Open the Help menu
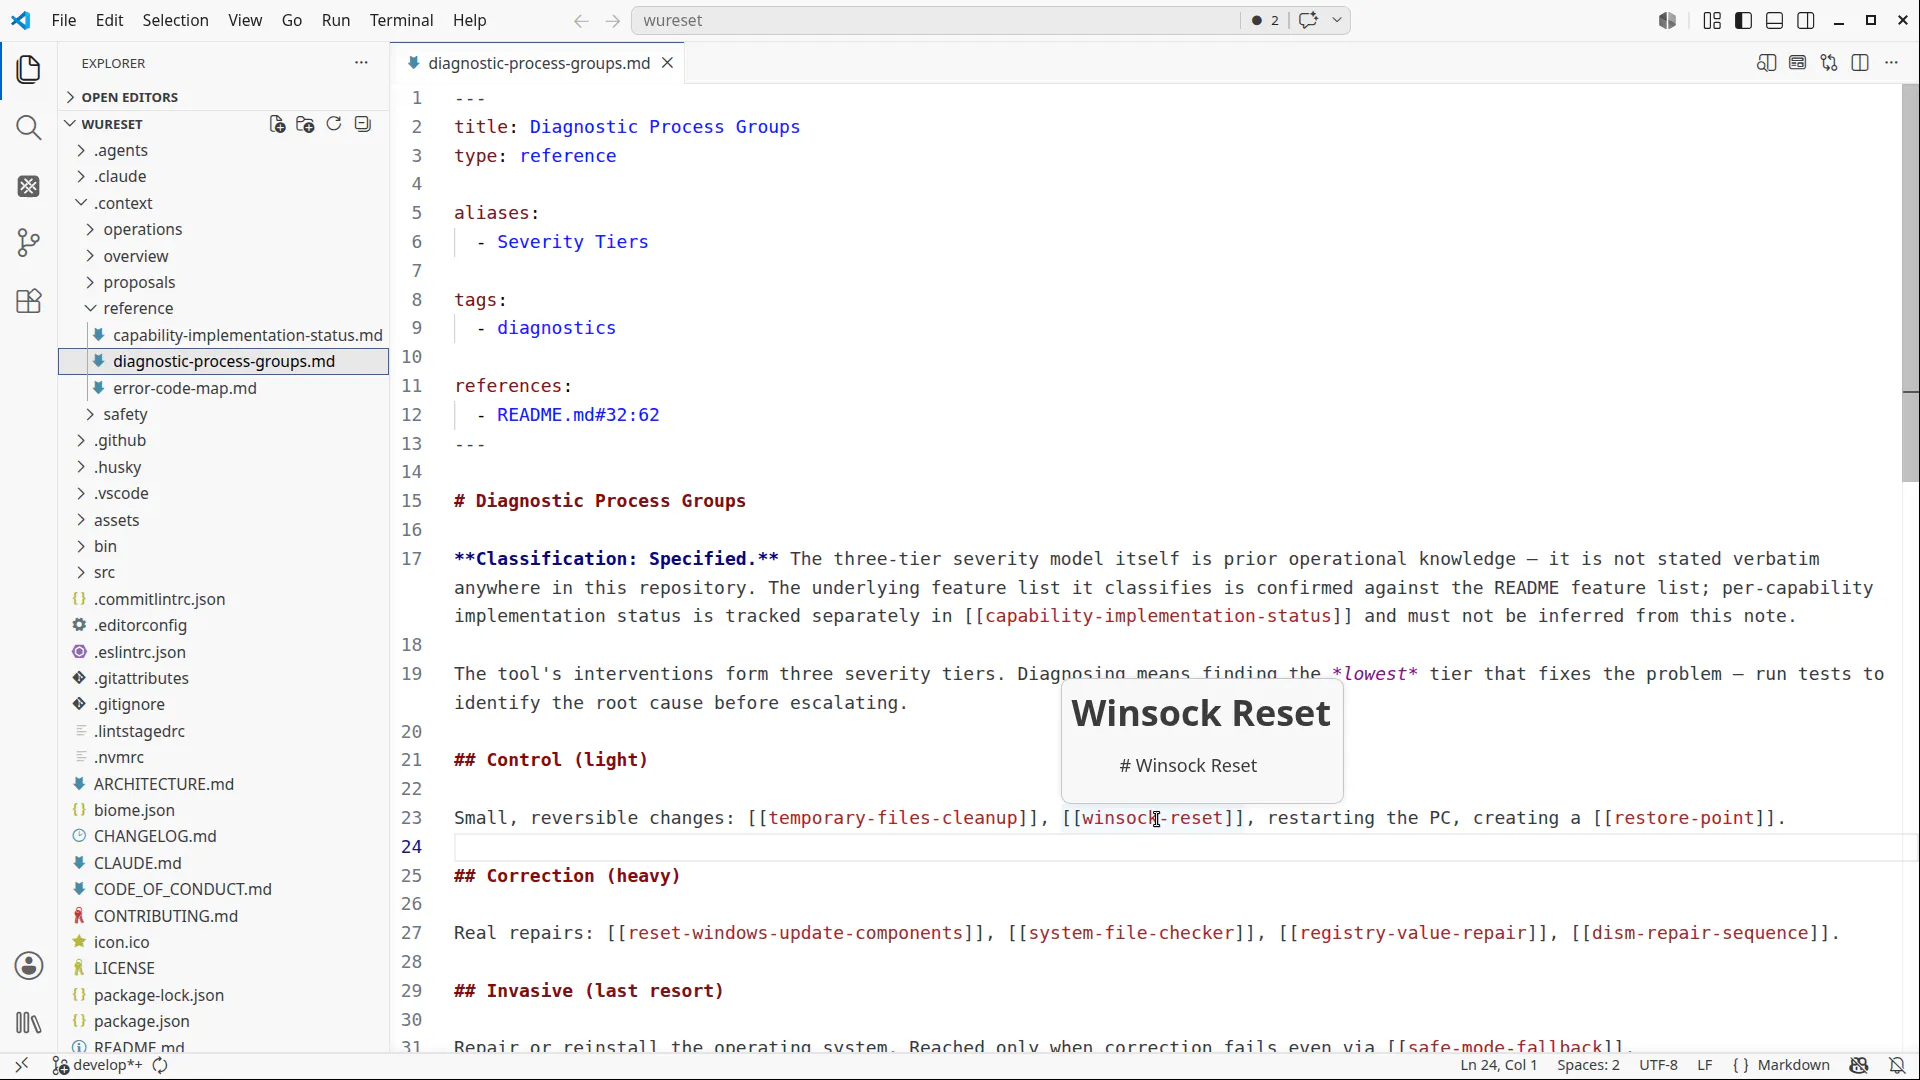 click(470, 20)
